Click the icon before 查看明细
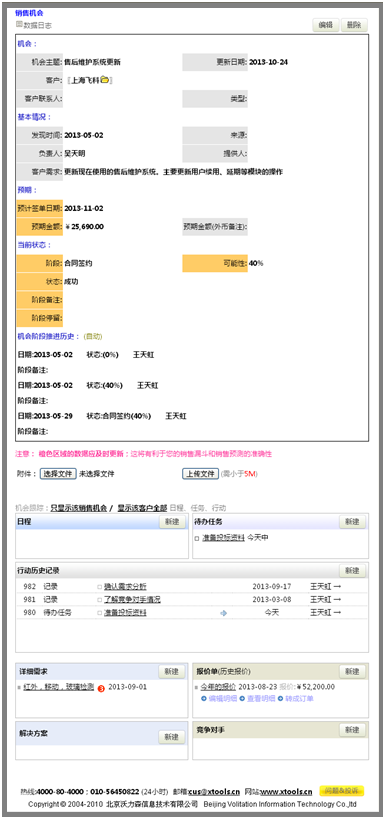This screenshot has width=385, height=819. click(242, 699)
